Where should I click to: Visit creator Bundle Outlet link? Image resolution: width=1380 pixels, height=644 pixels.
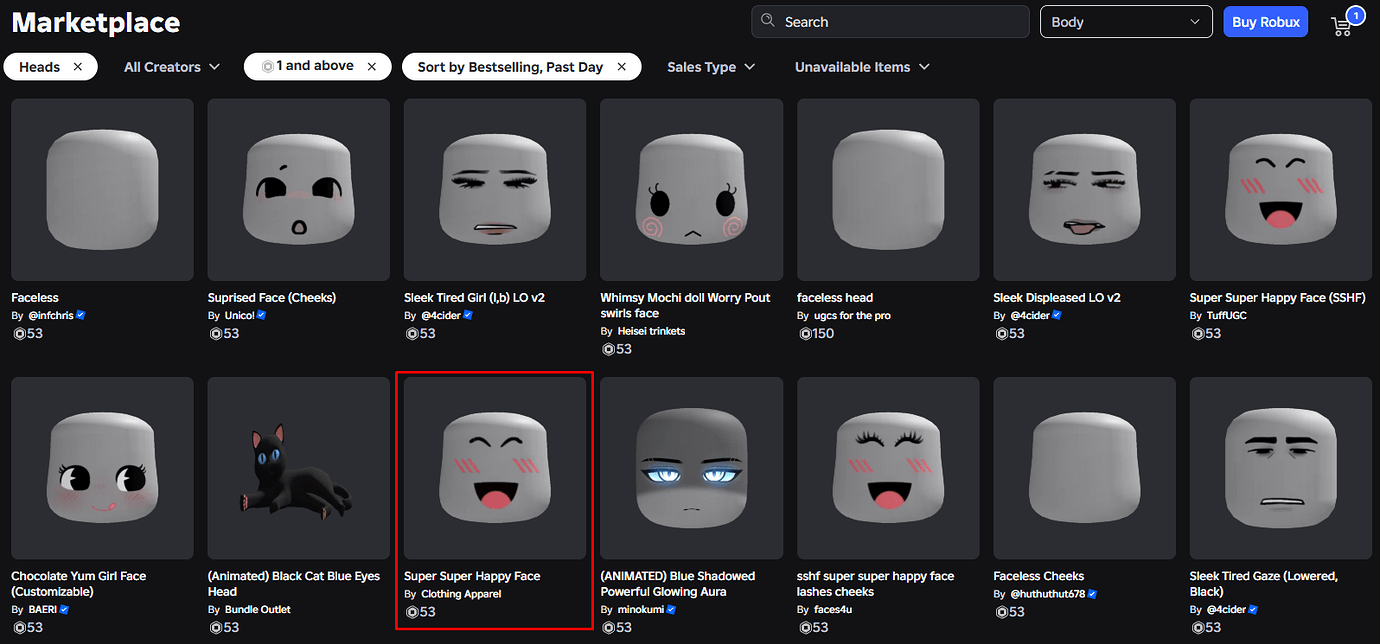pyautogui.click(x=258, y=609)
